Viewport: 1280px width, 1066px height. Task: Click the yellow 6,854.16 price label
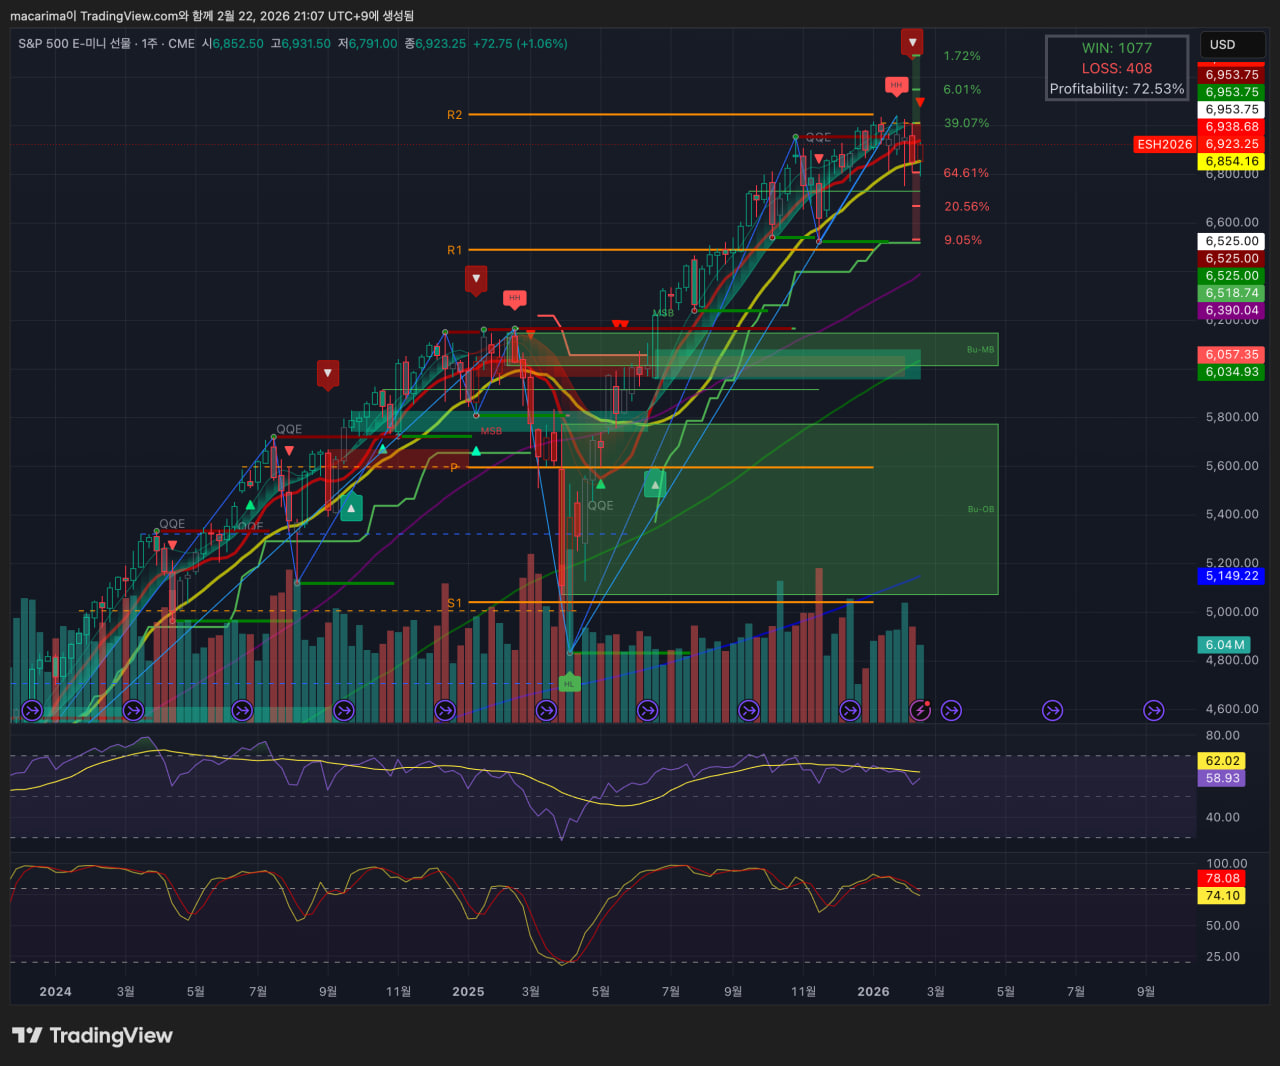point(1231,162)
